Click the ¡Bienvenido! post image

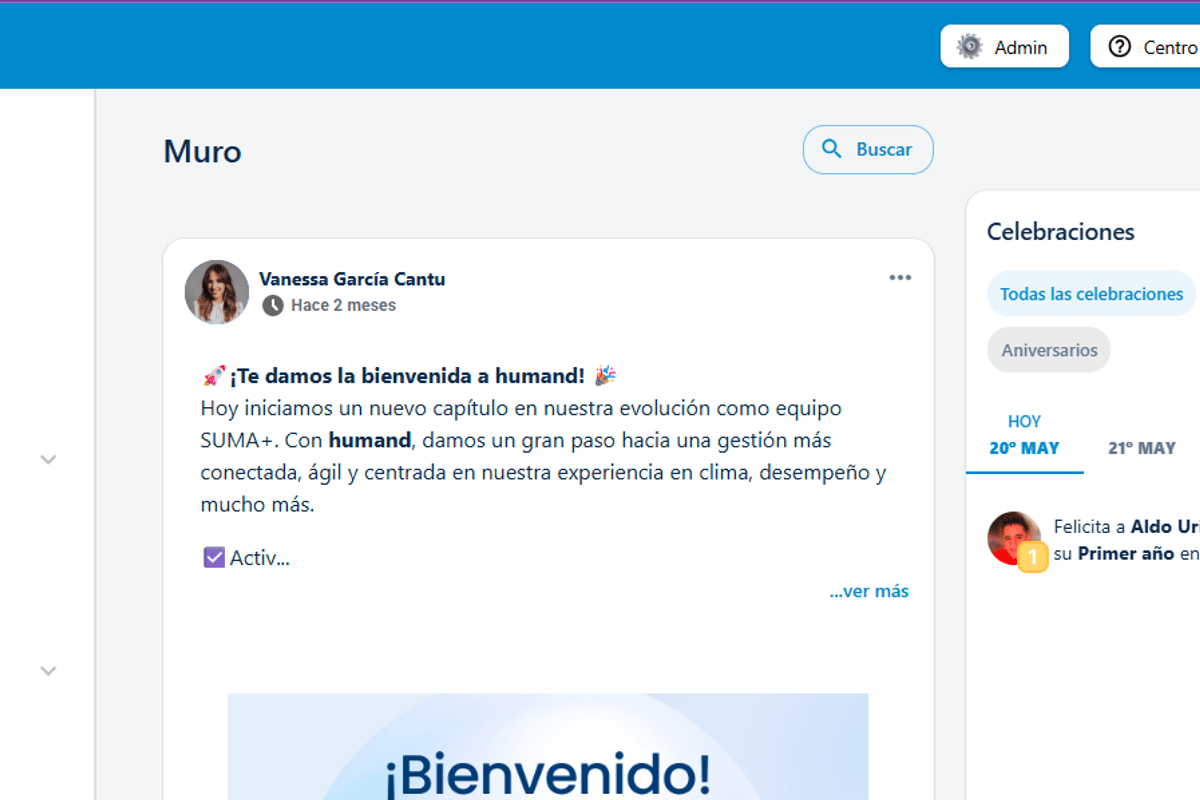coord(548,746)
